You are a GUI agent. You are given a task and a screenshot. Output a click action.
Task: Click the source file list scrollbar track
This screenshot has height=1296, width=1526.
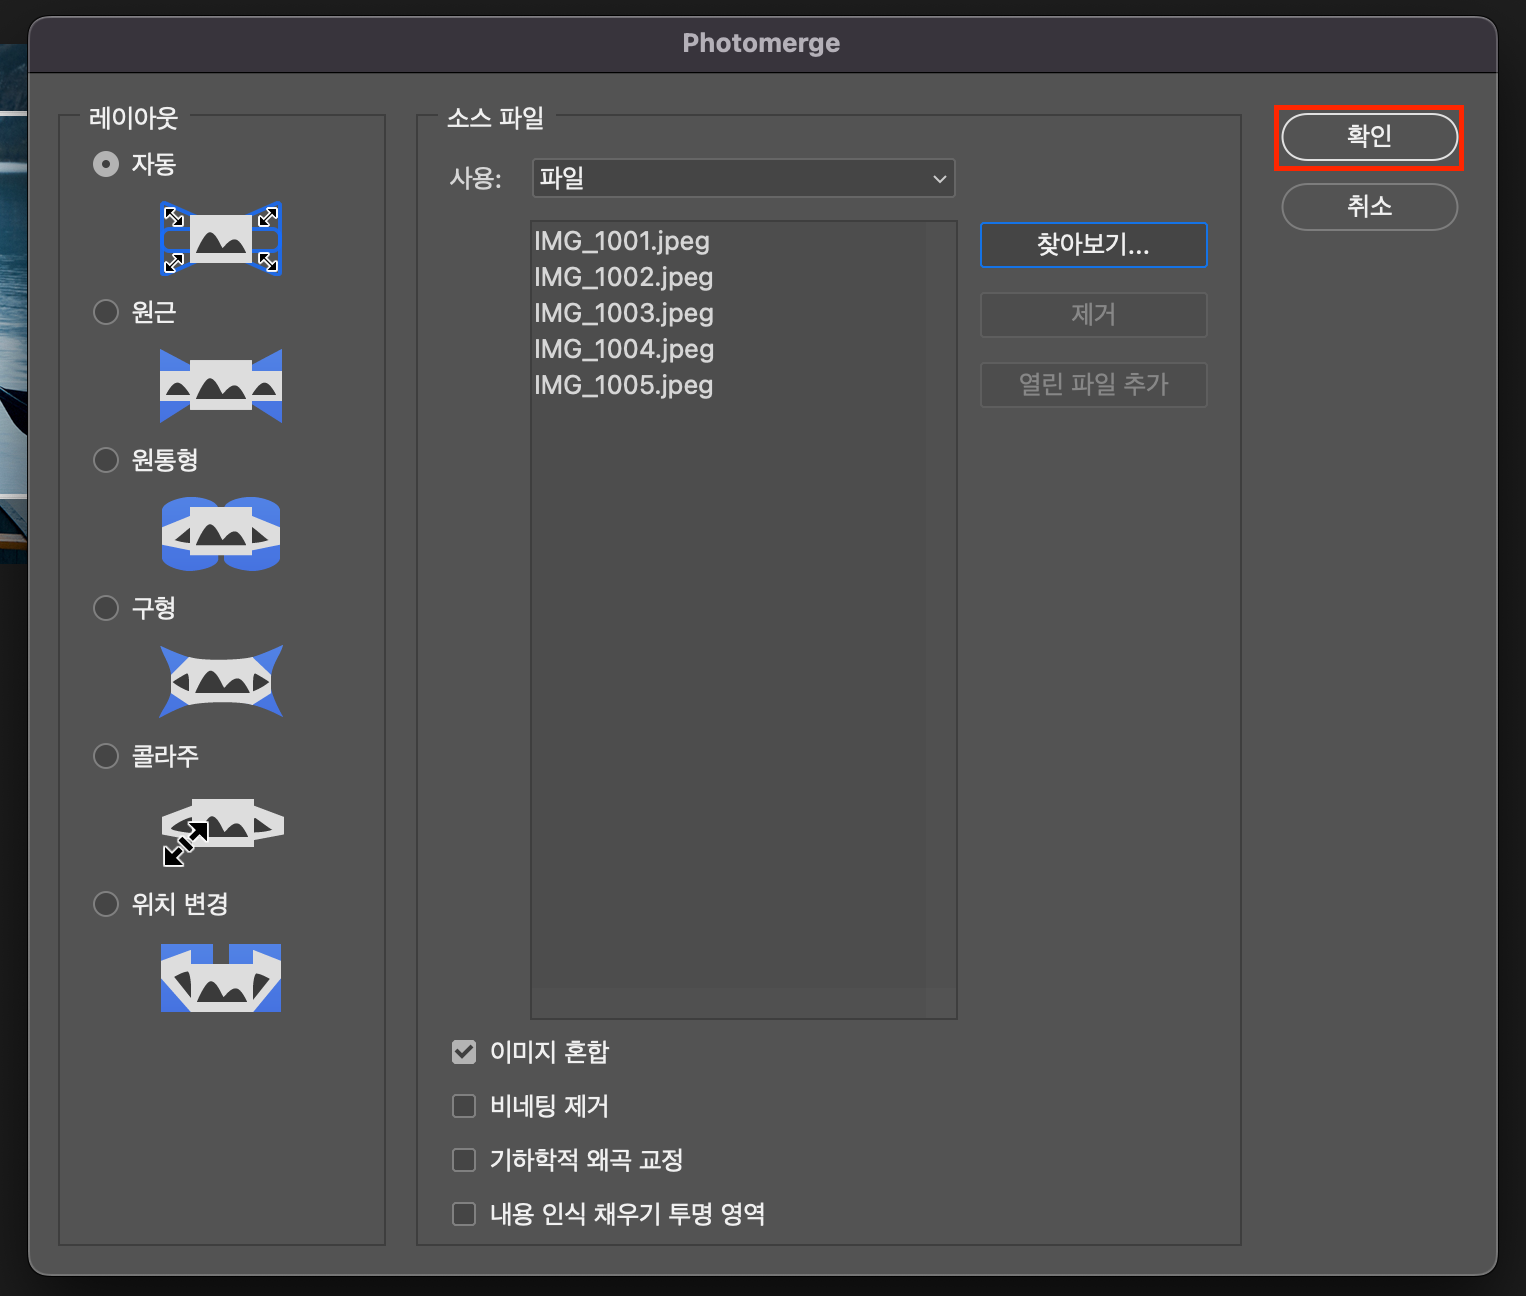pos(940,605)
